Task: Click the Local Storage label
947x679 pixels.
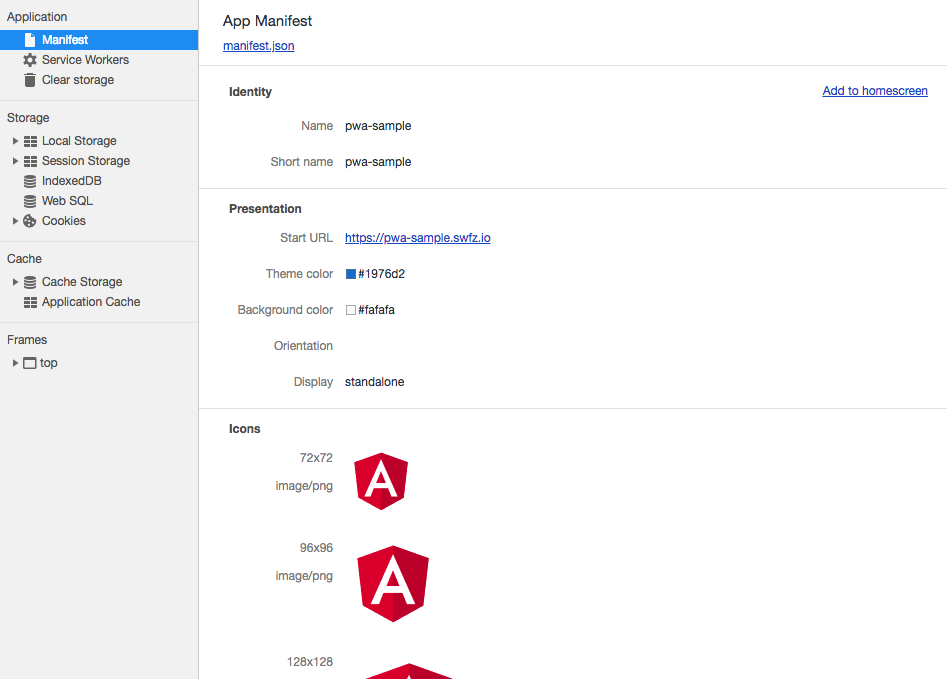Action: click(79, 141)
